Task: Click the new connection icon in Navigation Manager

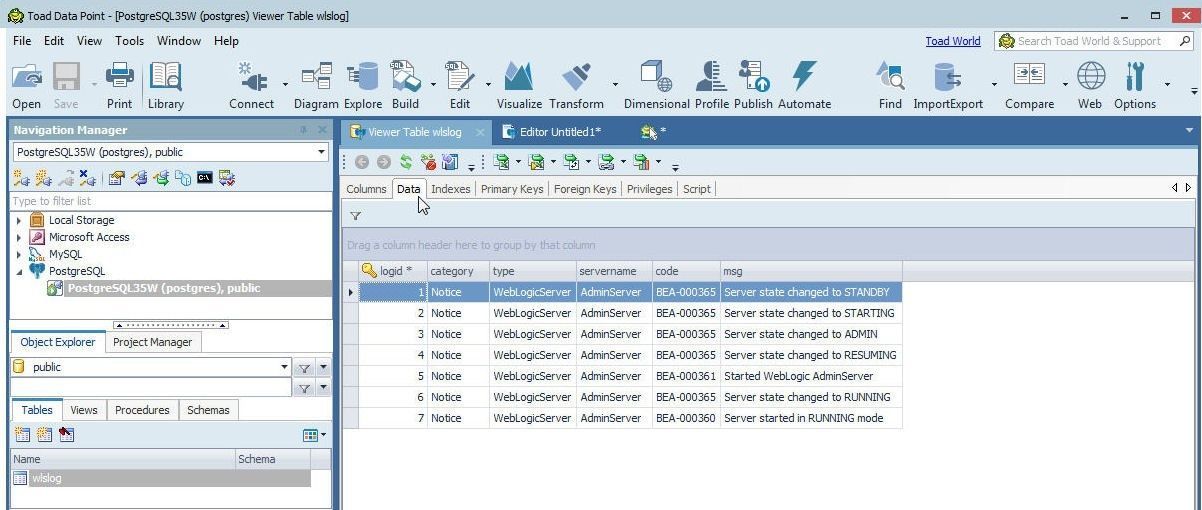Action: (x=20, y=178)
